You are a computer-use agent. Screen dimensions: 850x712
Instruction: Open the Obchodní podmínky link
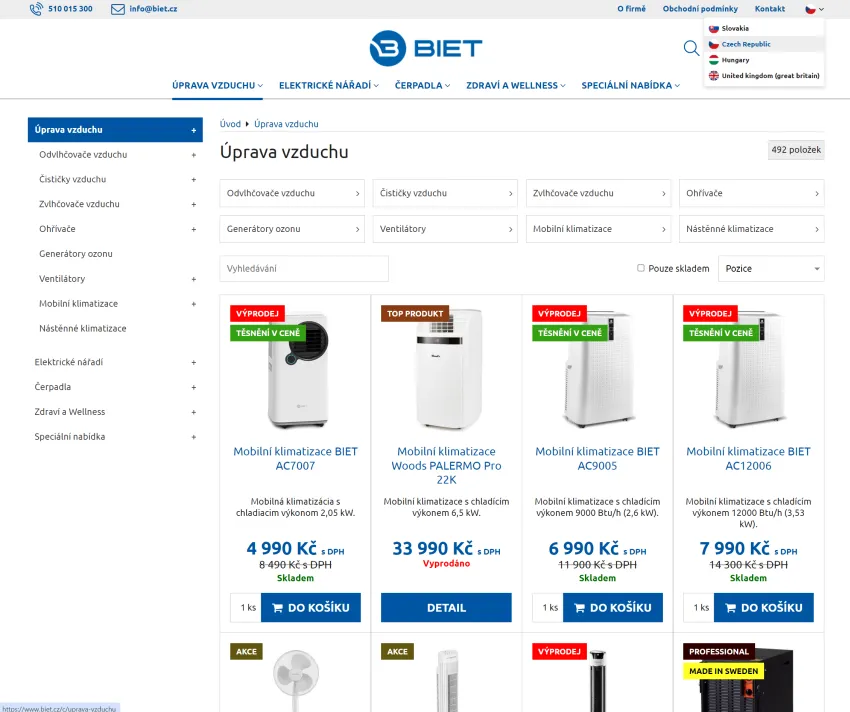coord(700,9)
